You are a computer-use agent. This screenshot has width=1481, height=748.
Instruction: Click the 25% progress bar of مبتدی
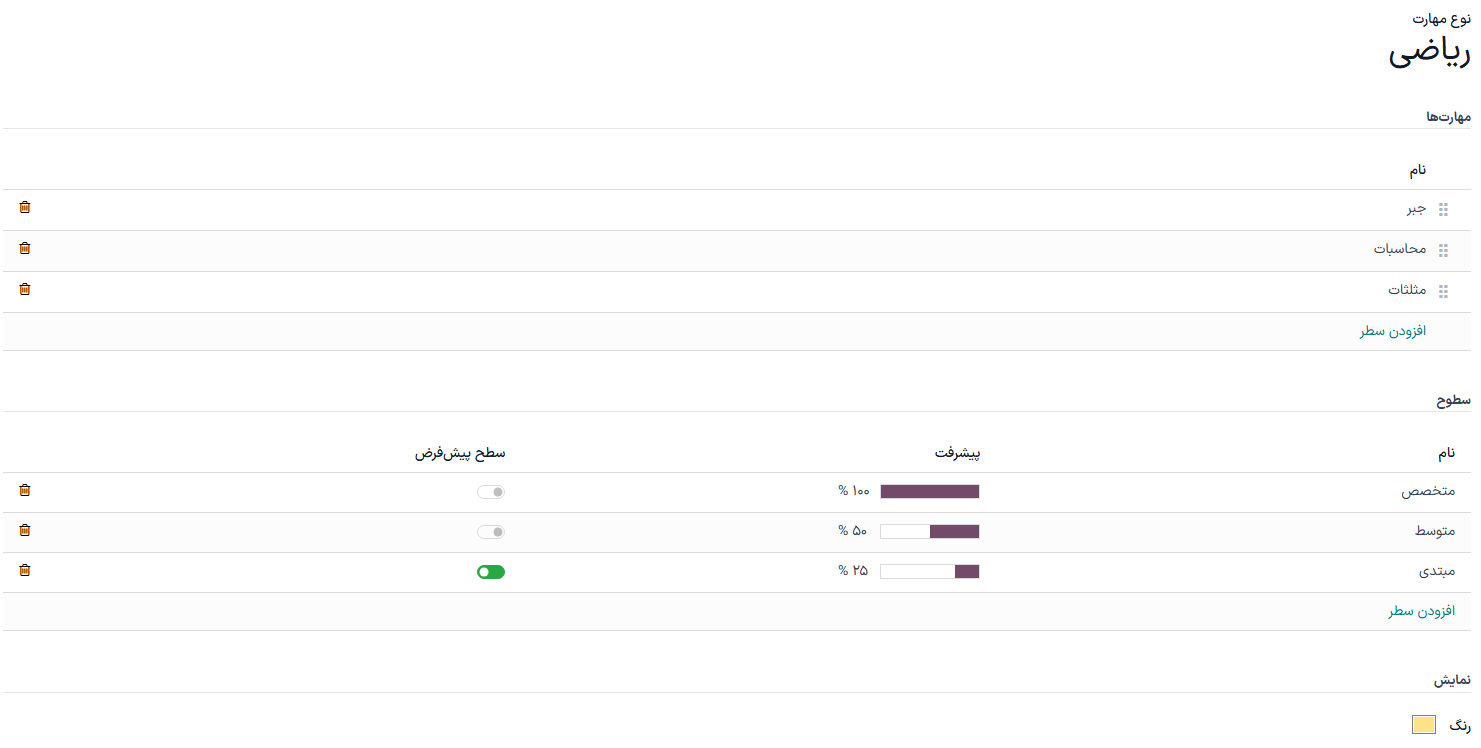pyautogui.click(x=929, y=572)
